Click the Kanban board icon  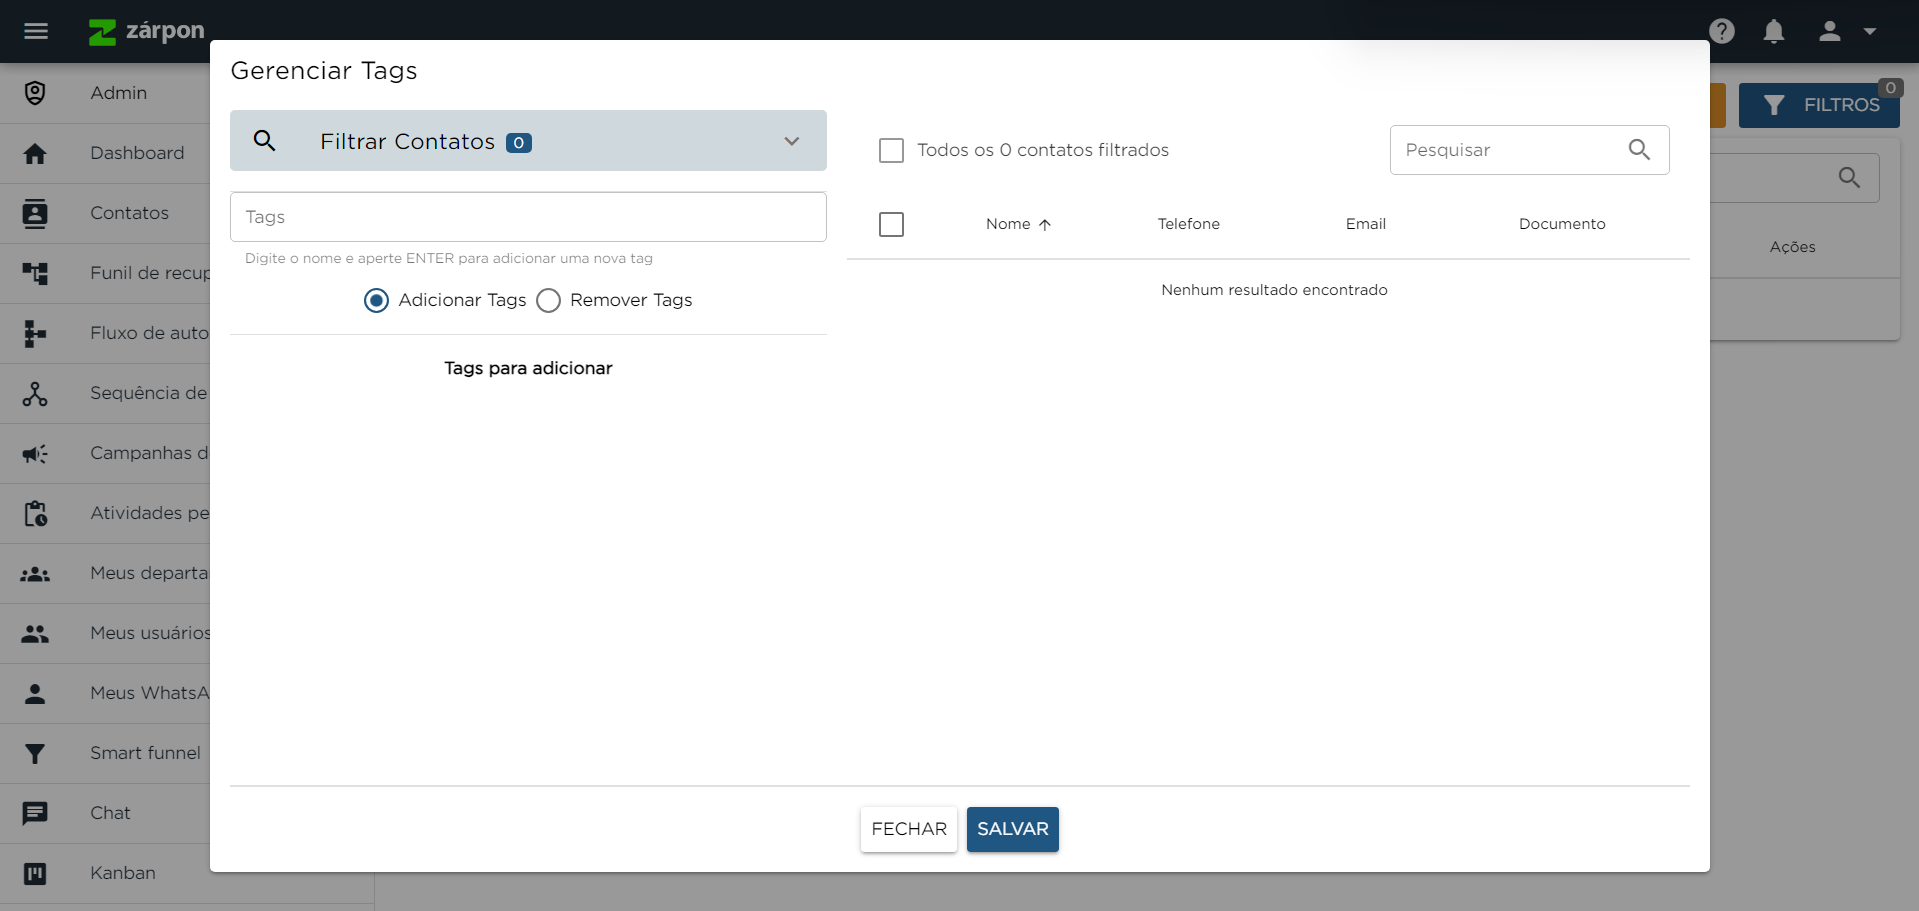35,873
